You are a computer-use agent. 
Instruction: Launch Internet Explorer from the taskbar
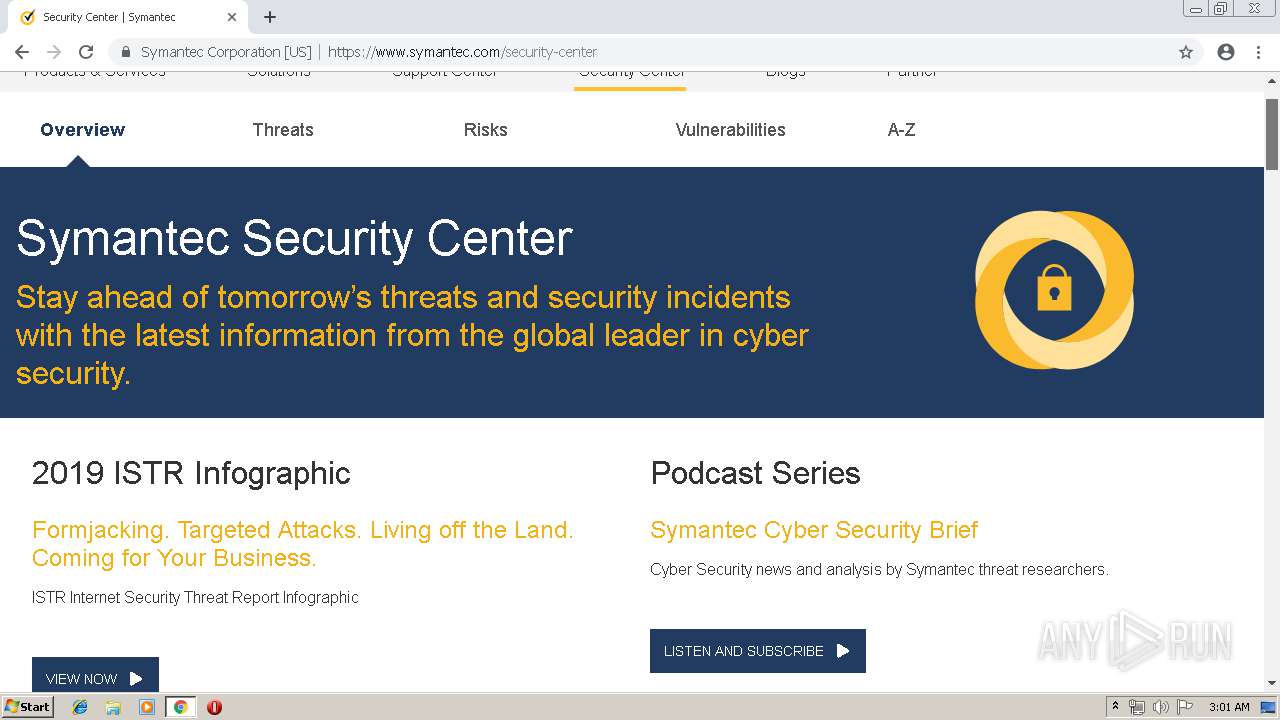click(80, 707)
